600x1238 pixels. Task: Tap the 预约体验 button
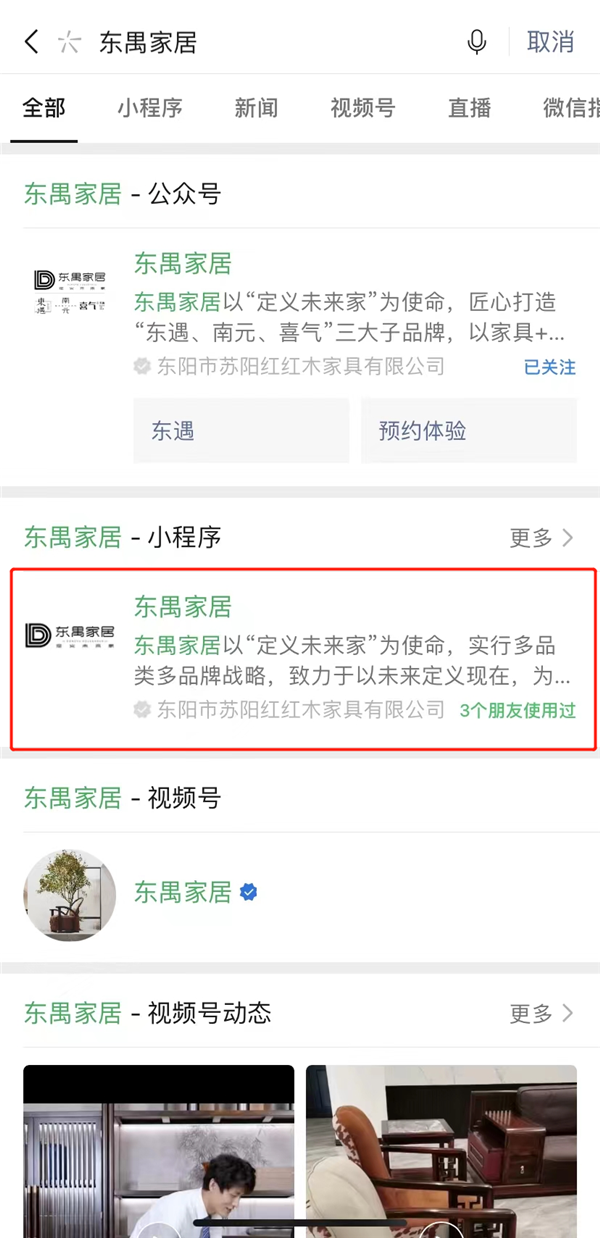[469, 431]
